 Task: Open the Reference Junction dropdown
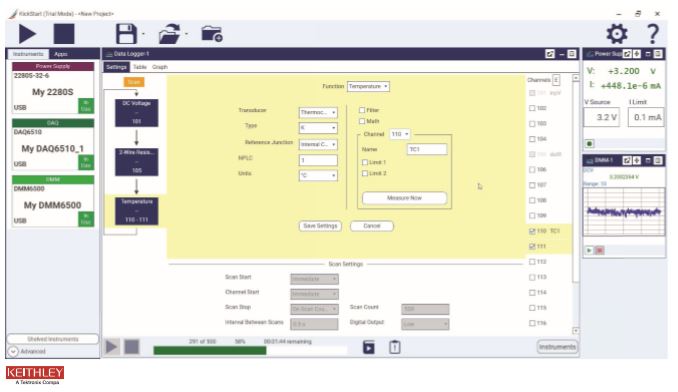[318, 144]
